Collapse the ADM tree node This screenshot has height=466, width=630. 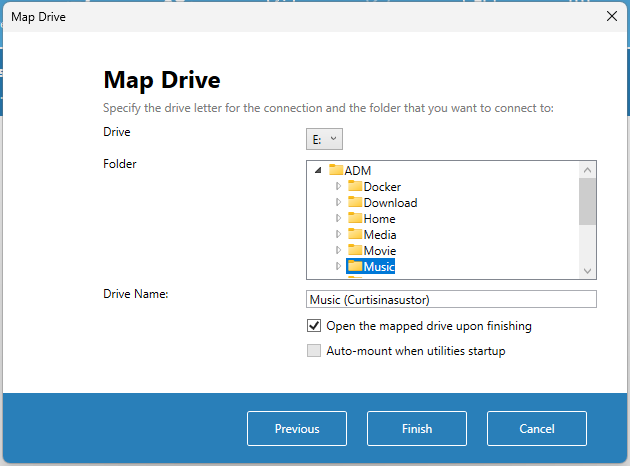pos(318,171)
